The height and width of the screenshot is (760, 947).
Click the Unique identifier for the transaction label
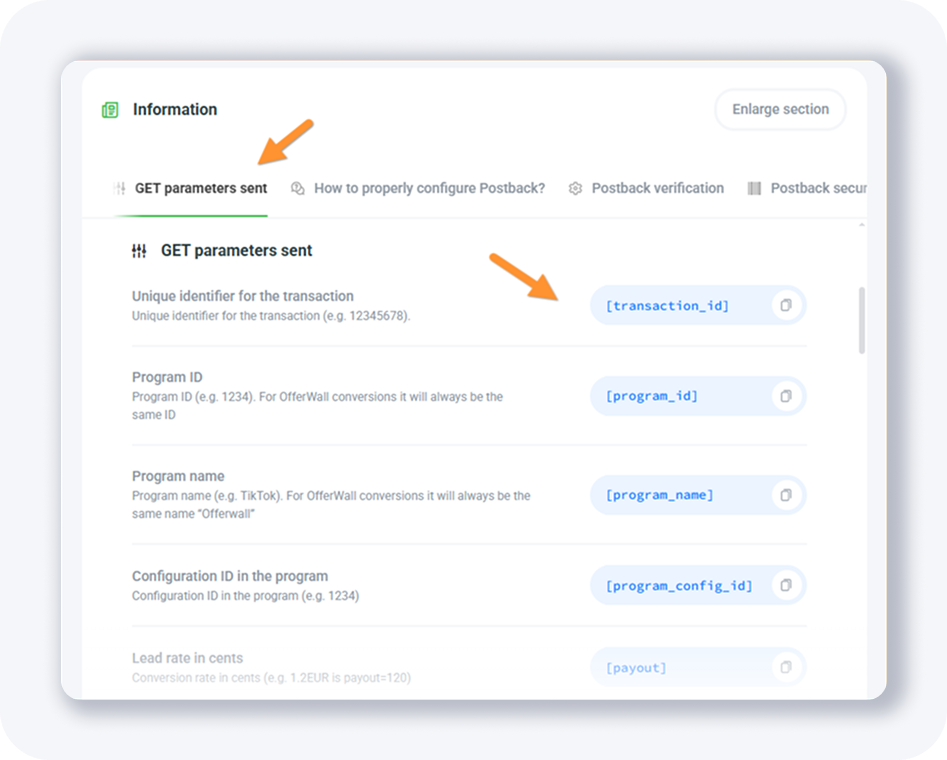click(243, 296)
